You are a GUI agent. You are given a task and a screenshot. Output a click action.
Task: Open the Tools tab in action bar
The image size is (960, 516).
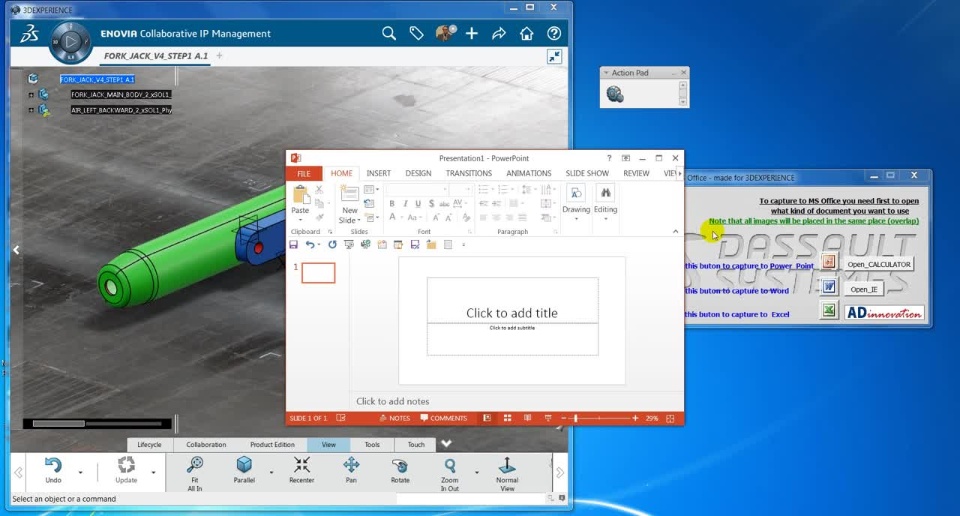pyautogui.click(x=372, y=444)
